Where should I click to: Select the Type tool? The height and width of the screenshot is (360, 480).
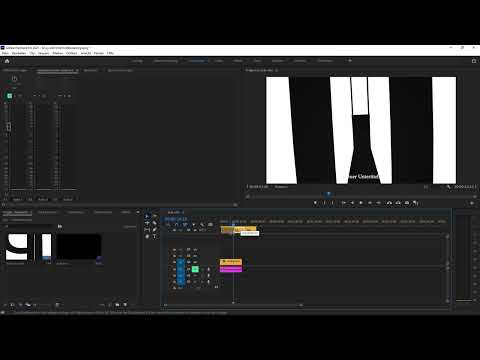[x=154, y=236]
